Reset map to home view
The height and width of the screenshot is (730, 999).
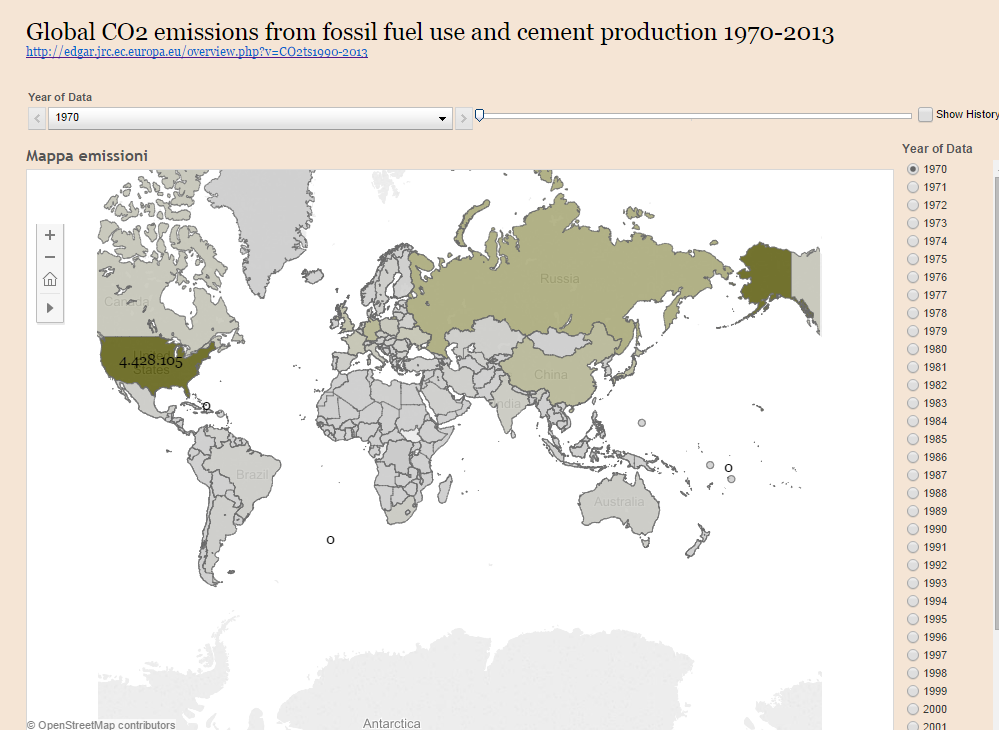pyautogui.click(x=50, y=281)
